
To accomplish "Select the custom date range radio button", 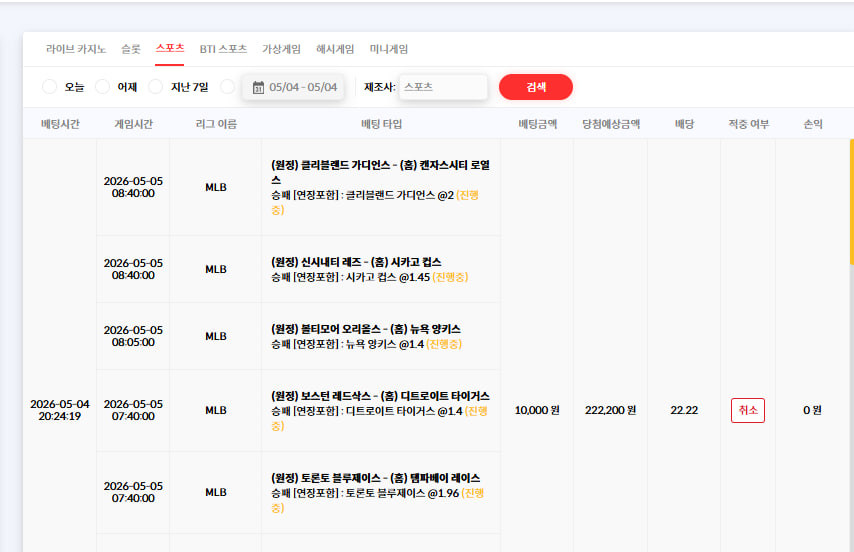I will click(x=228, y=87).
